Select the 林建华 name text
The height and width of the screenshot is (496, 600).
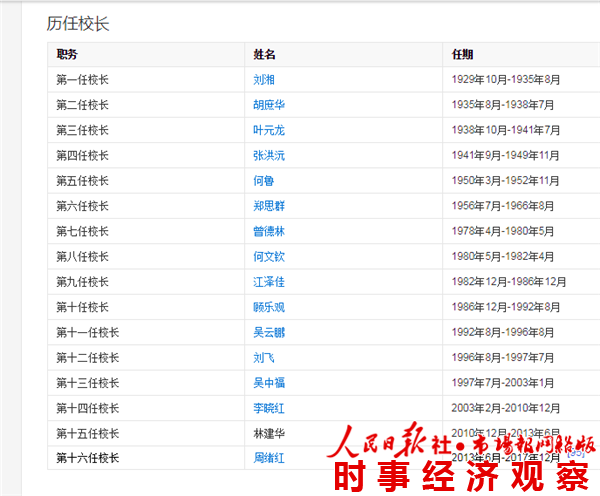(x=269, y=433)
